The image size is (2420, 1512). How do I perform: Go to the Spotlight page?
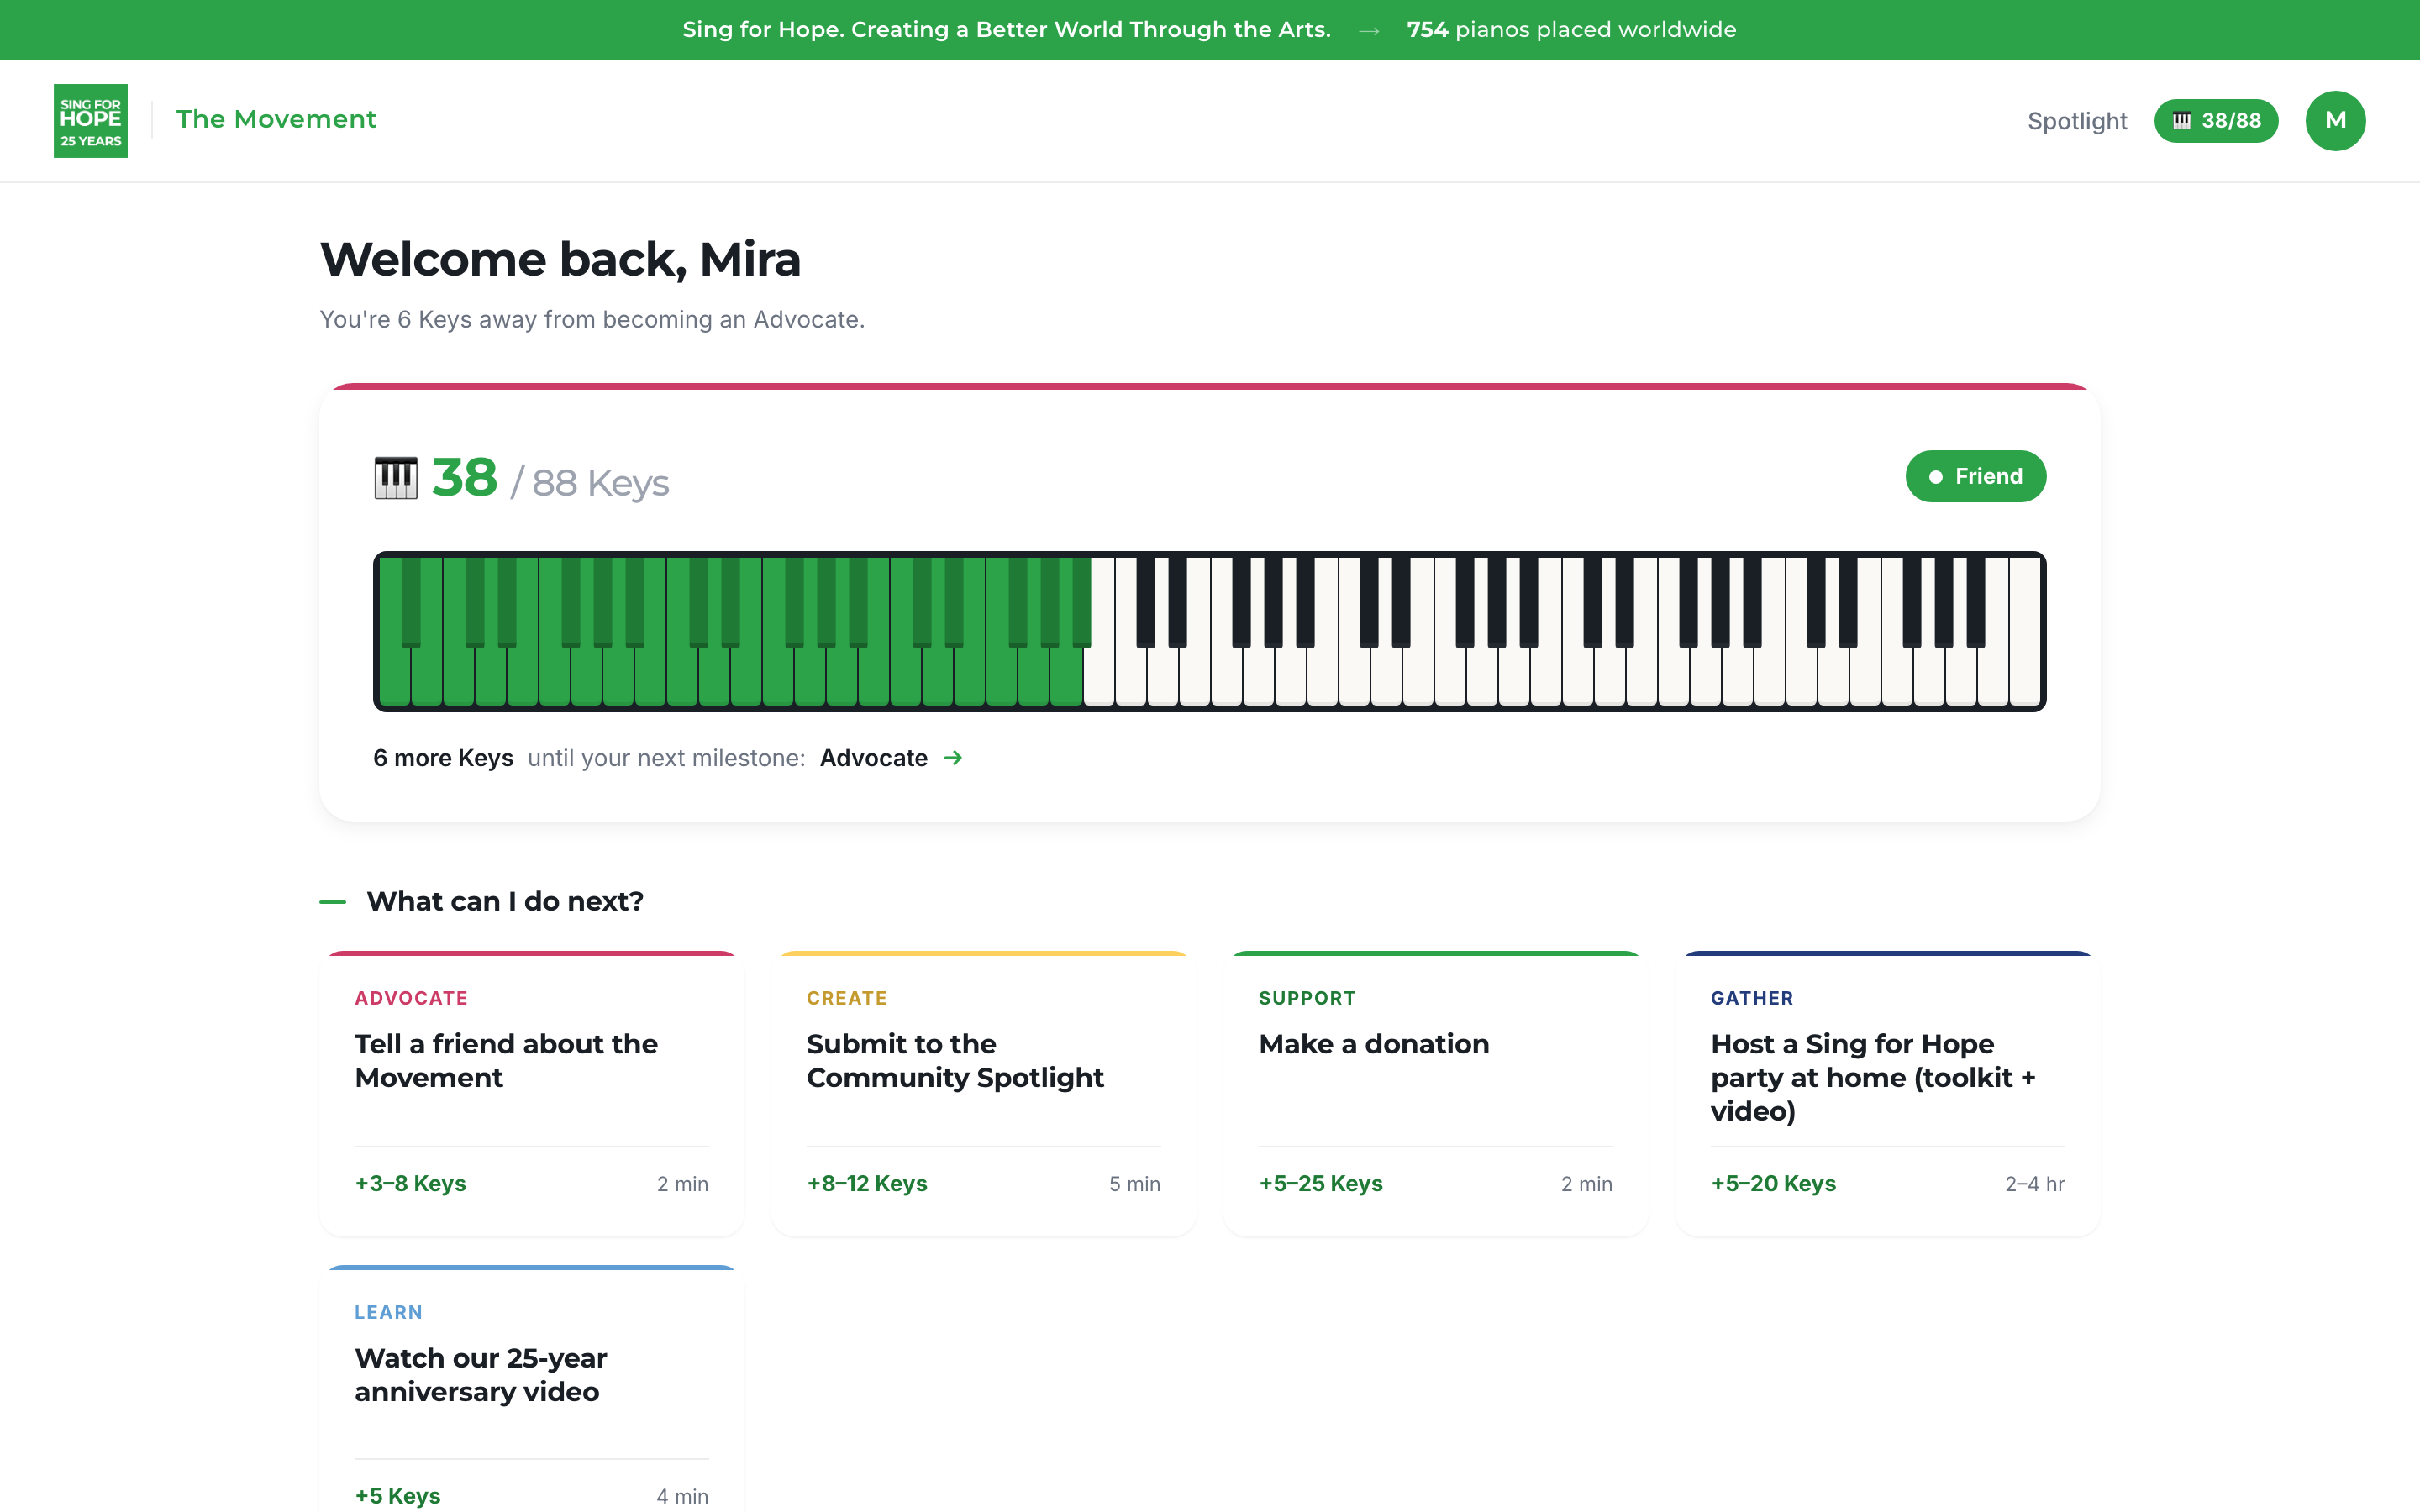click(2077, 121)
